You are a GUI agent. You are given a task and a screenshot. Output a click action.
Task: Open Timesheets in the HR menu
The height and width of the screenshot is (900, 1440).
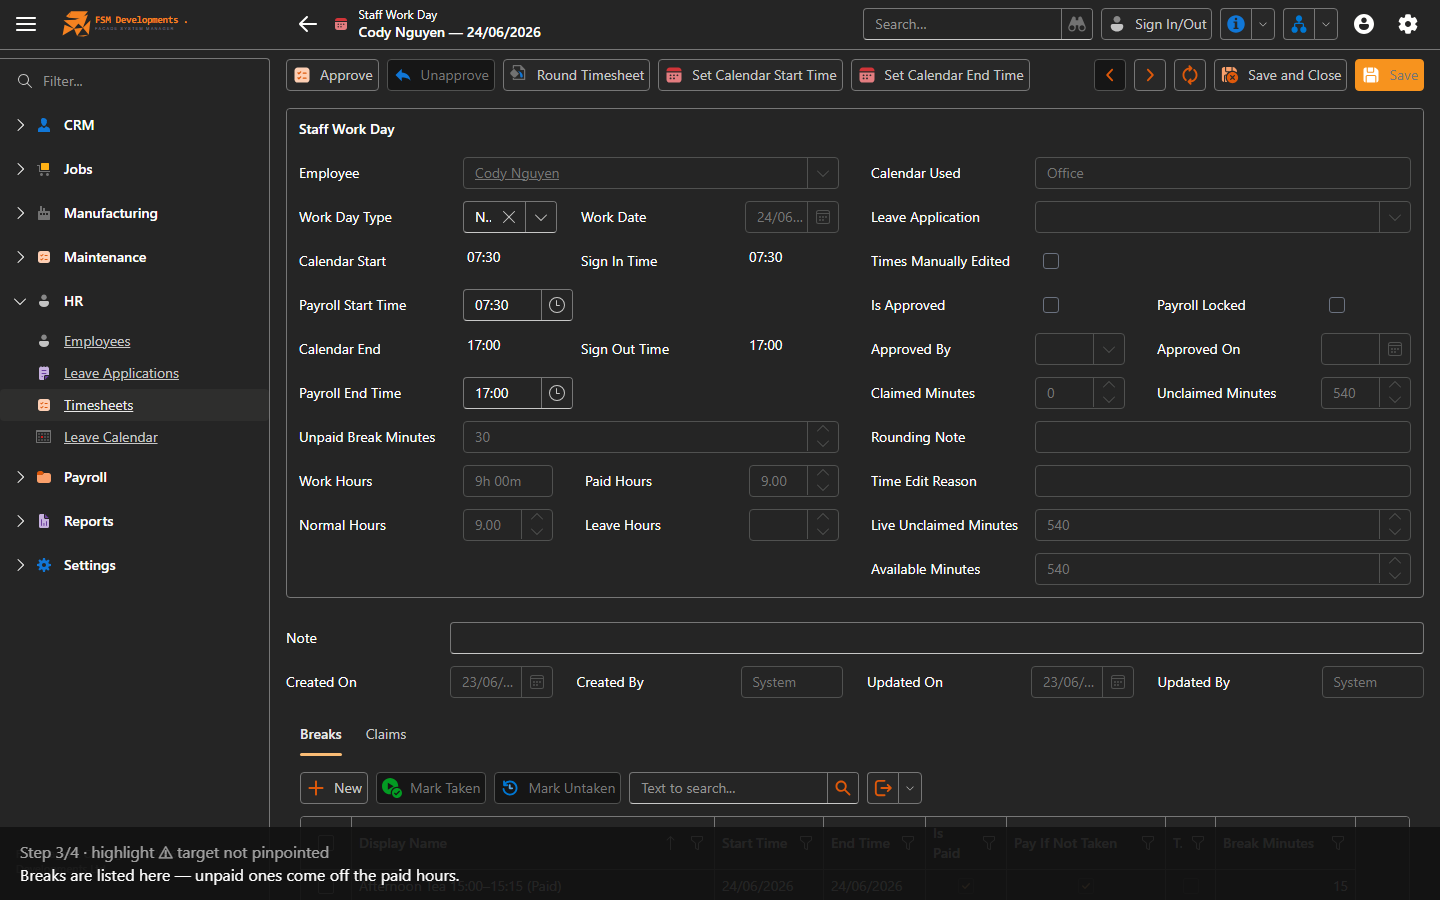point(98,405)
